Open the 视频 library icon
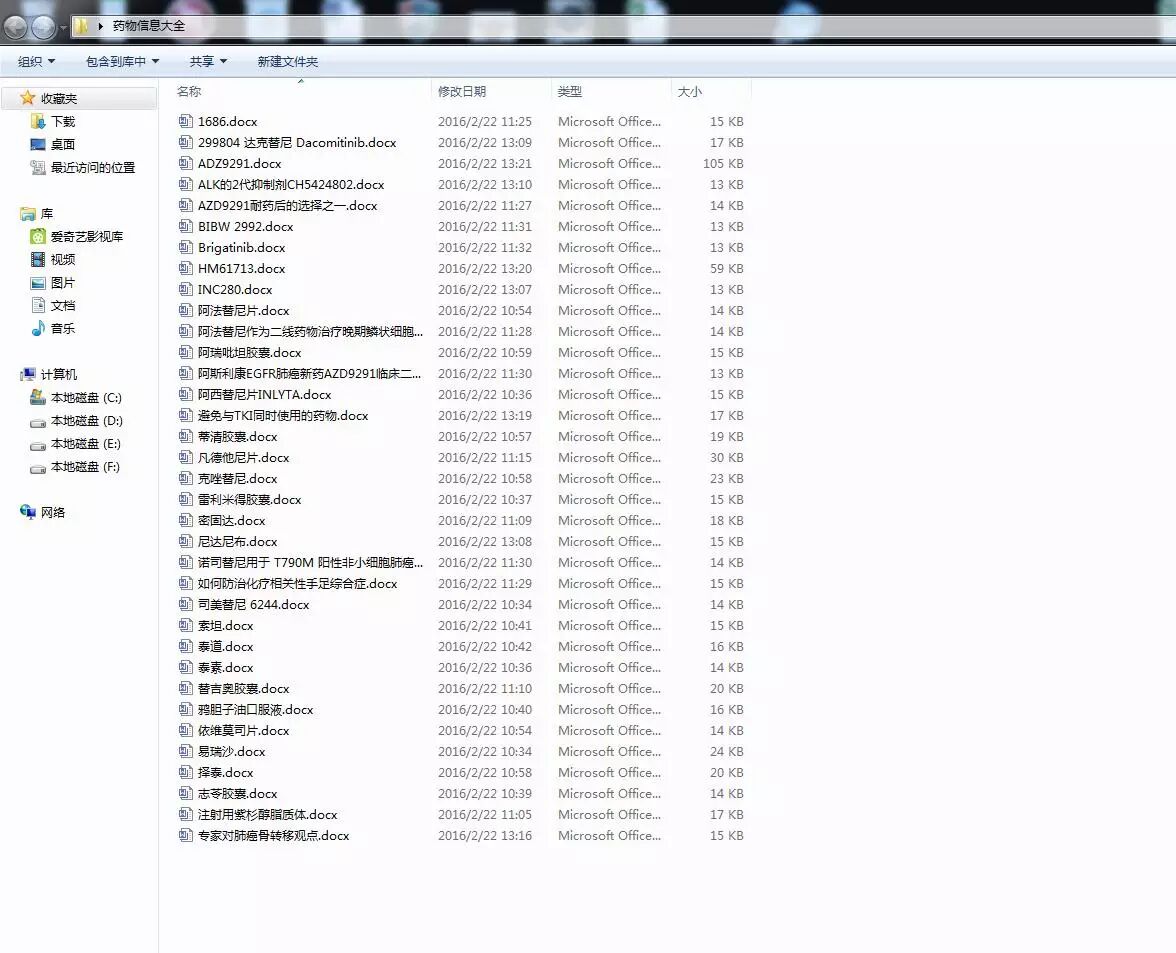This screenshot has width=1176, height=953. pyautogui.click(x=38, y=259)
